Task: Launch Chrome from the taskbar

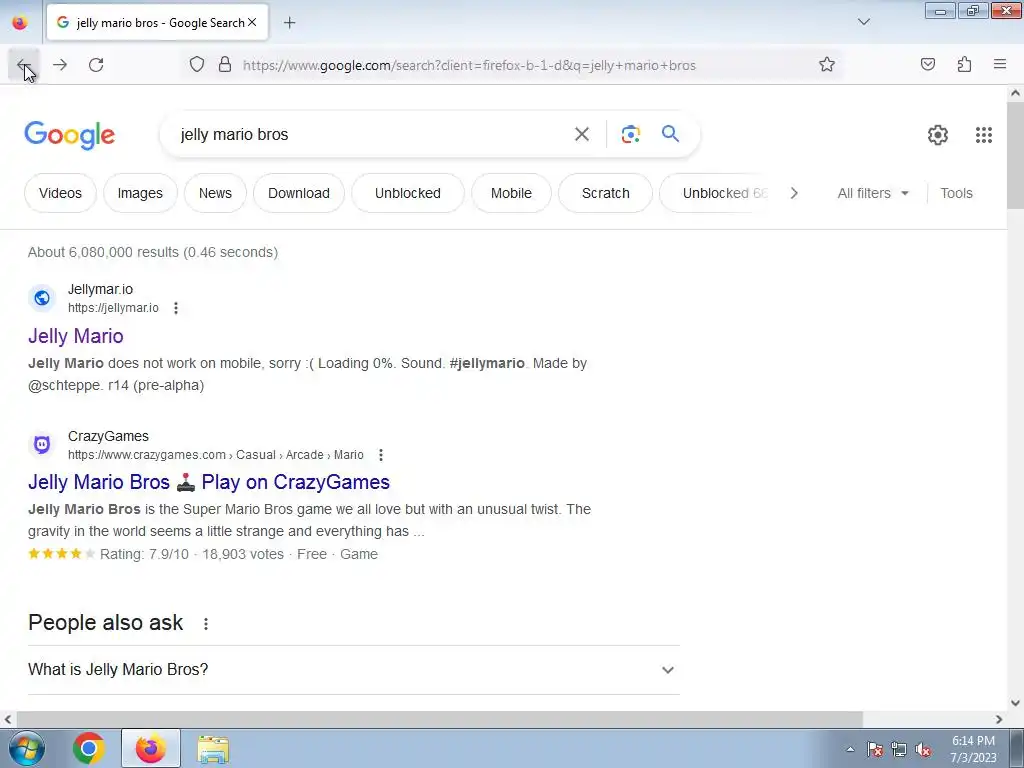Action: coord(89,748)
